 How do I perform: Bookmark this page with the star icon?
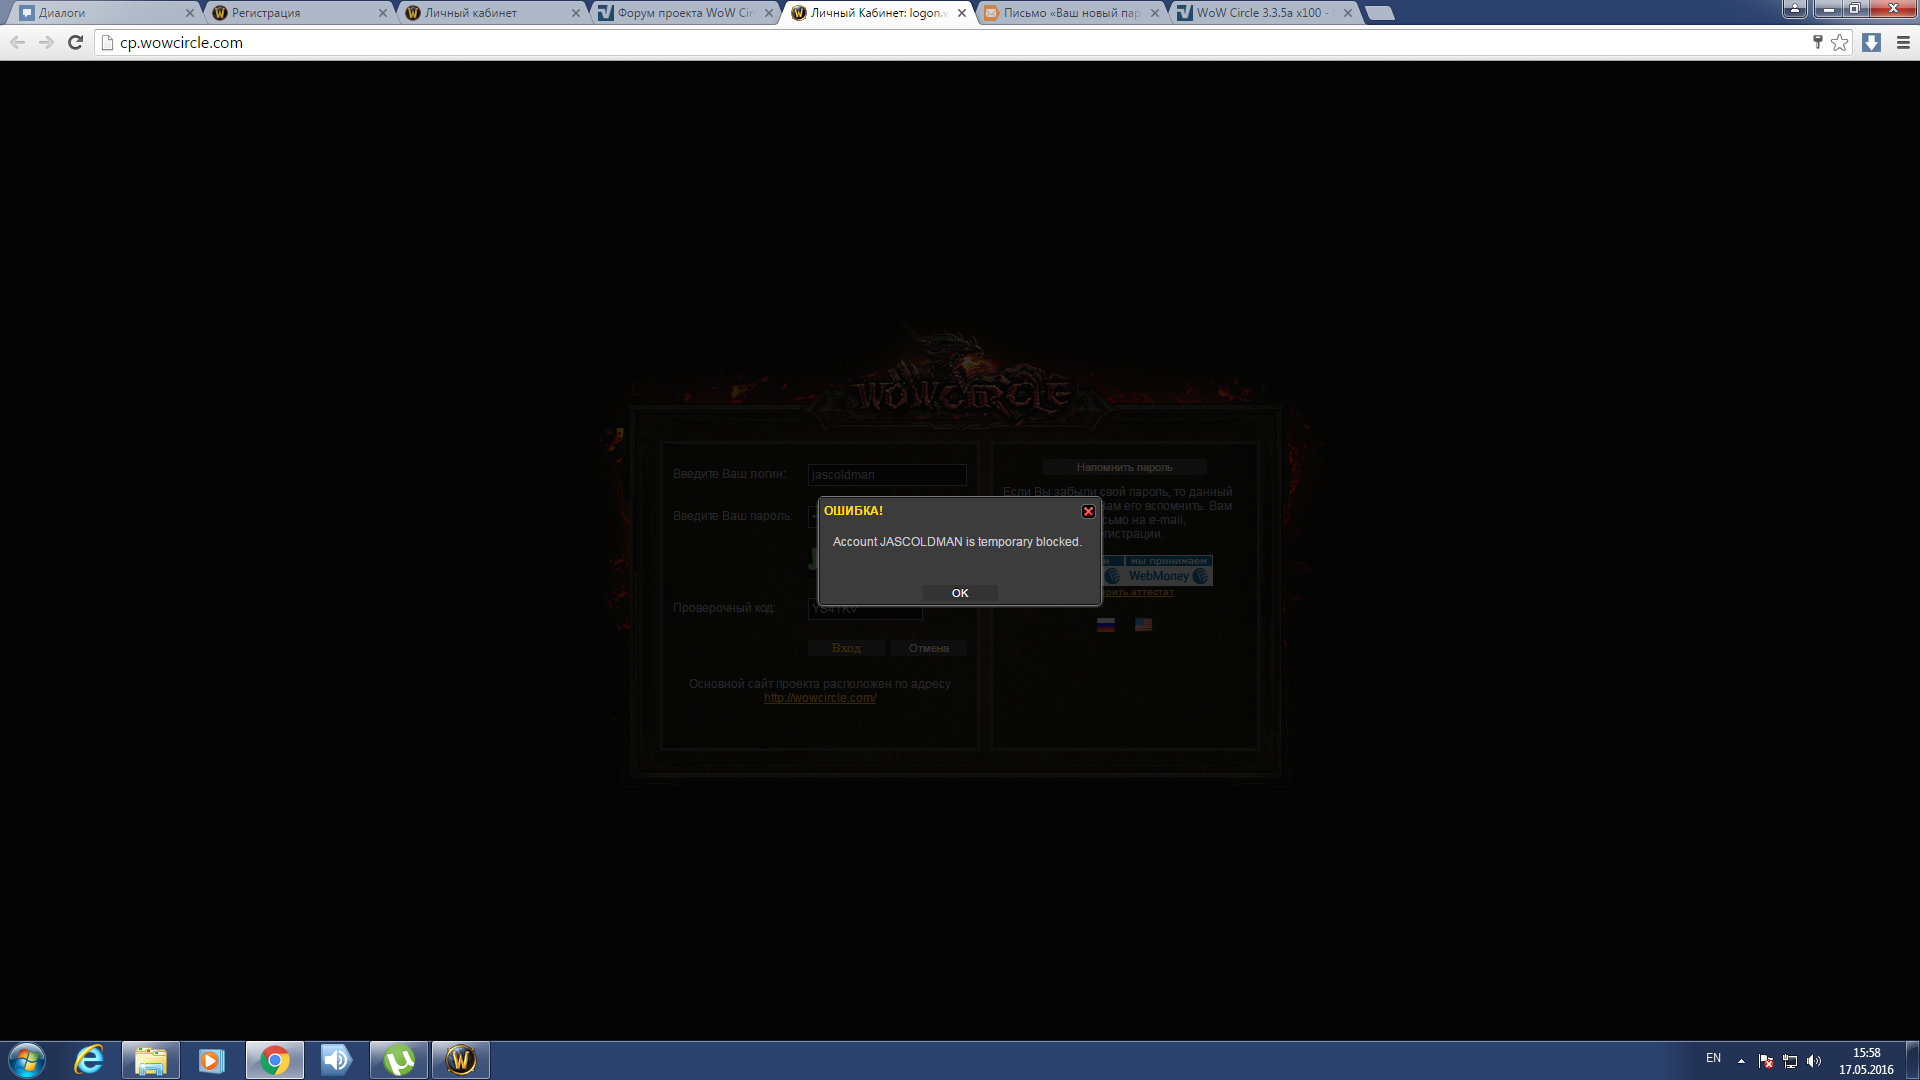(x=1840, y=42)
